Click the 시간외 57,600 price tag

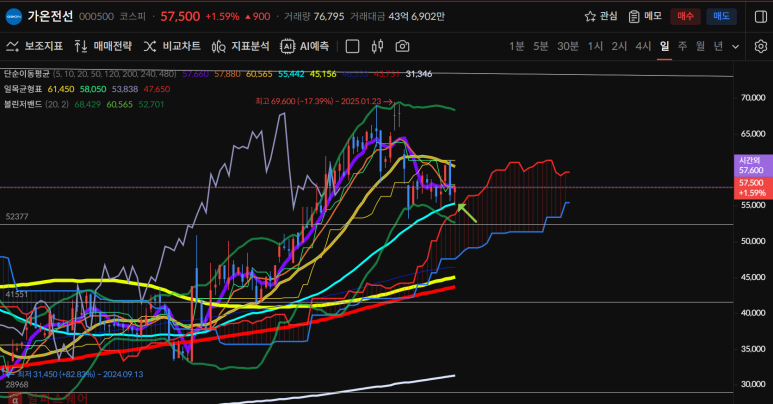(x=751, y=165)
